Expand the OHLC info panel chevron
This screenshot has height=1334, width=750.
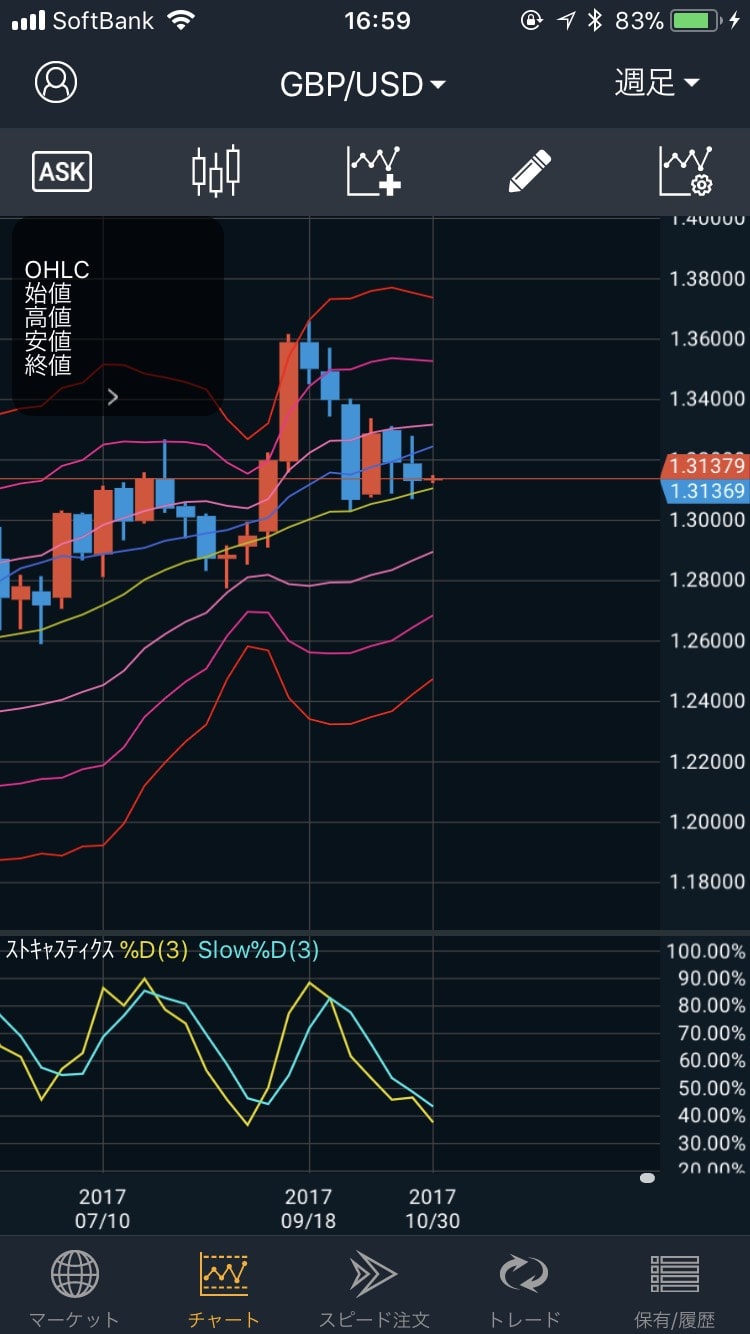(112, 397)
